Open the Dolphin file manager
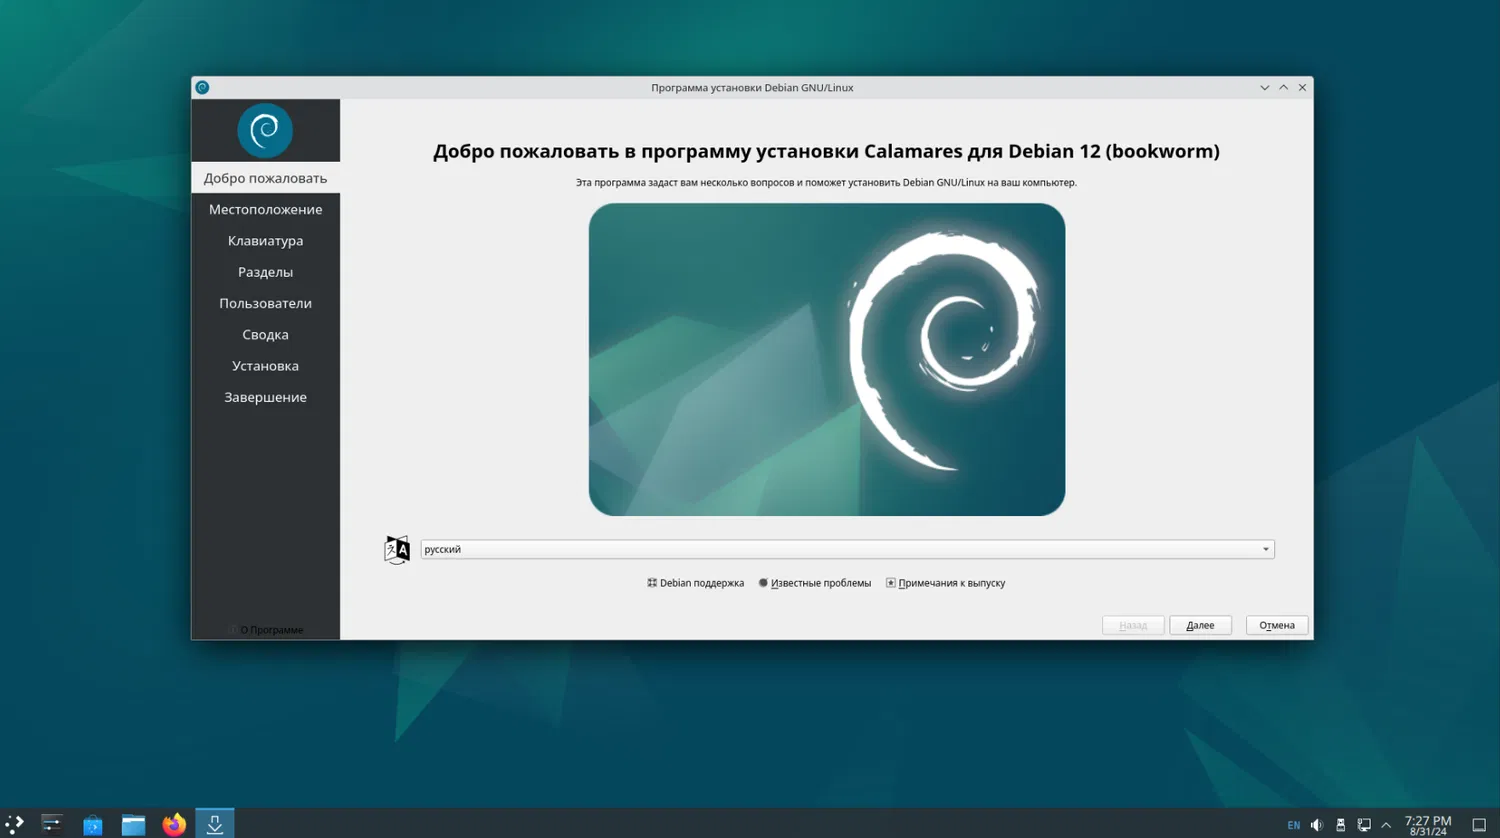Screen dimensions: 1500x838 click(133, 824)
